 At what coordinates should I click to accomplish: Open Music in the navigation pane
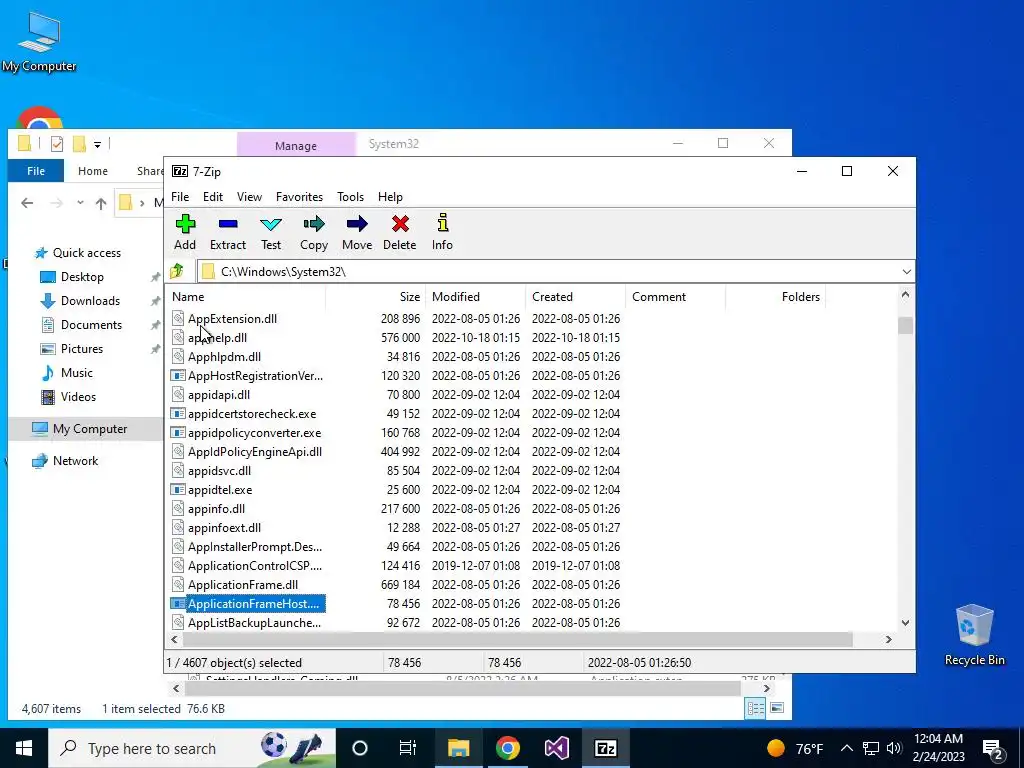coord(76,373)
